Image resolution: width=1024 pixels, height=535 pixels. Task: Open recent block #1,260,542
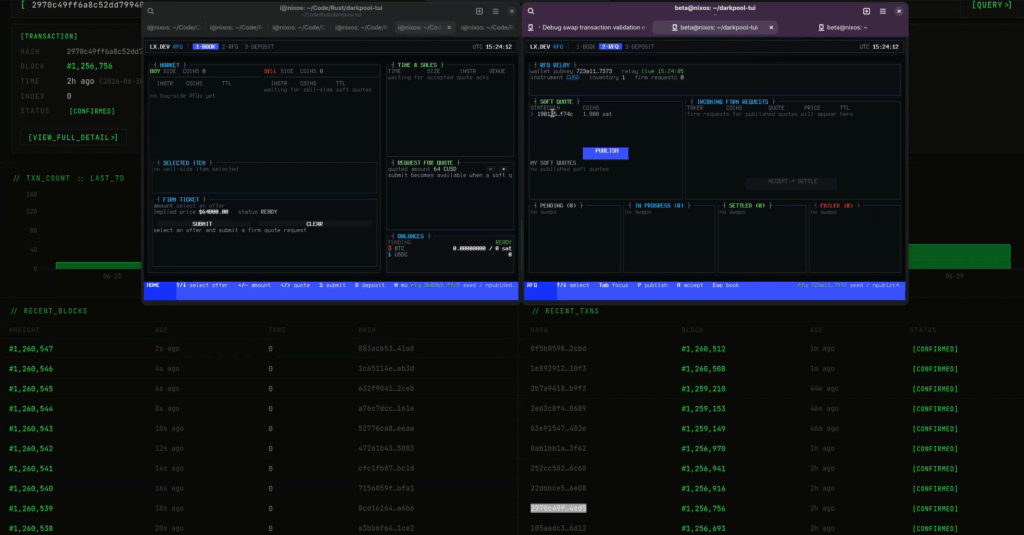pos(31,449)
